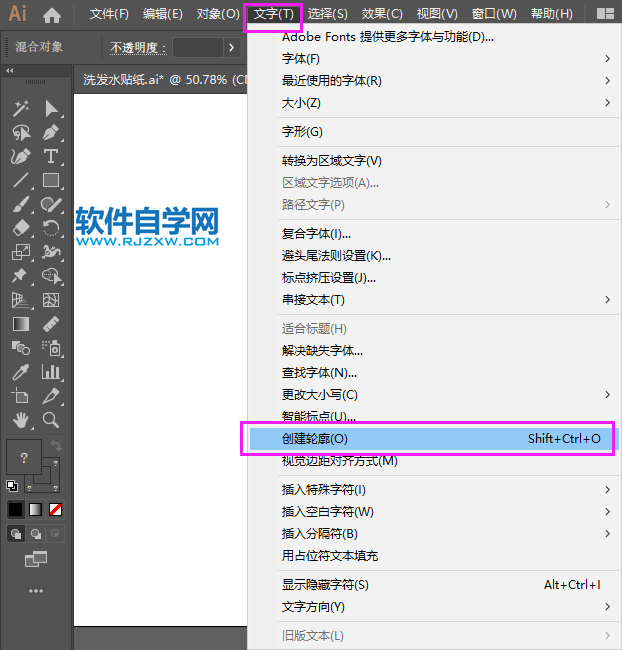Viewport: 622px width, 650px height.
Task: Open the 对象(O) menu
Action: click(218, 14)
